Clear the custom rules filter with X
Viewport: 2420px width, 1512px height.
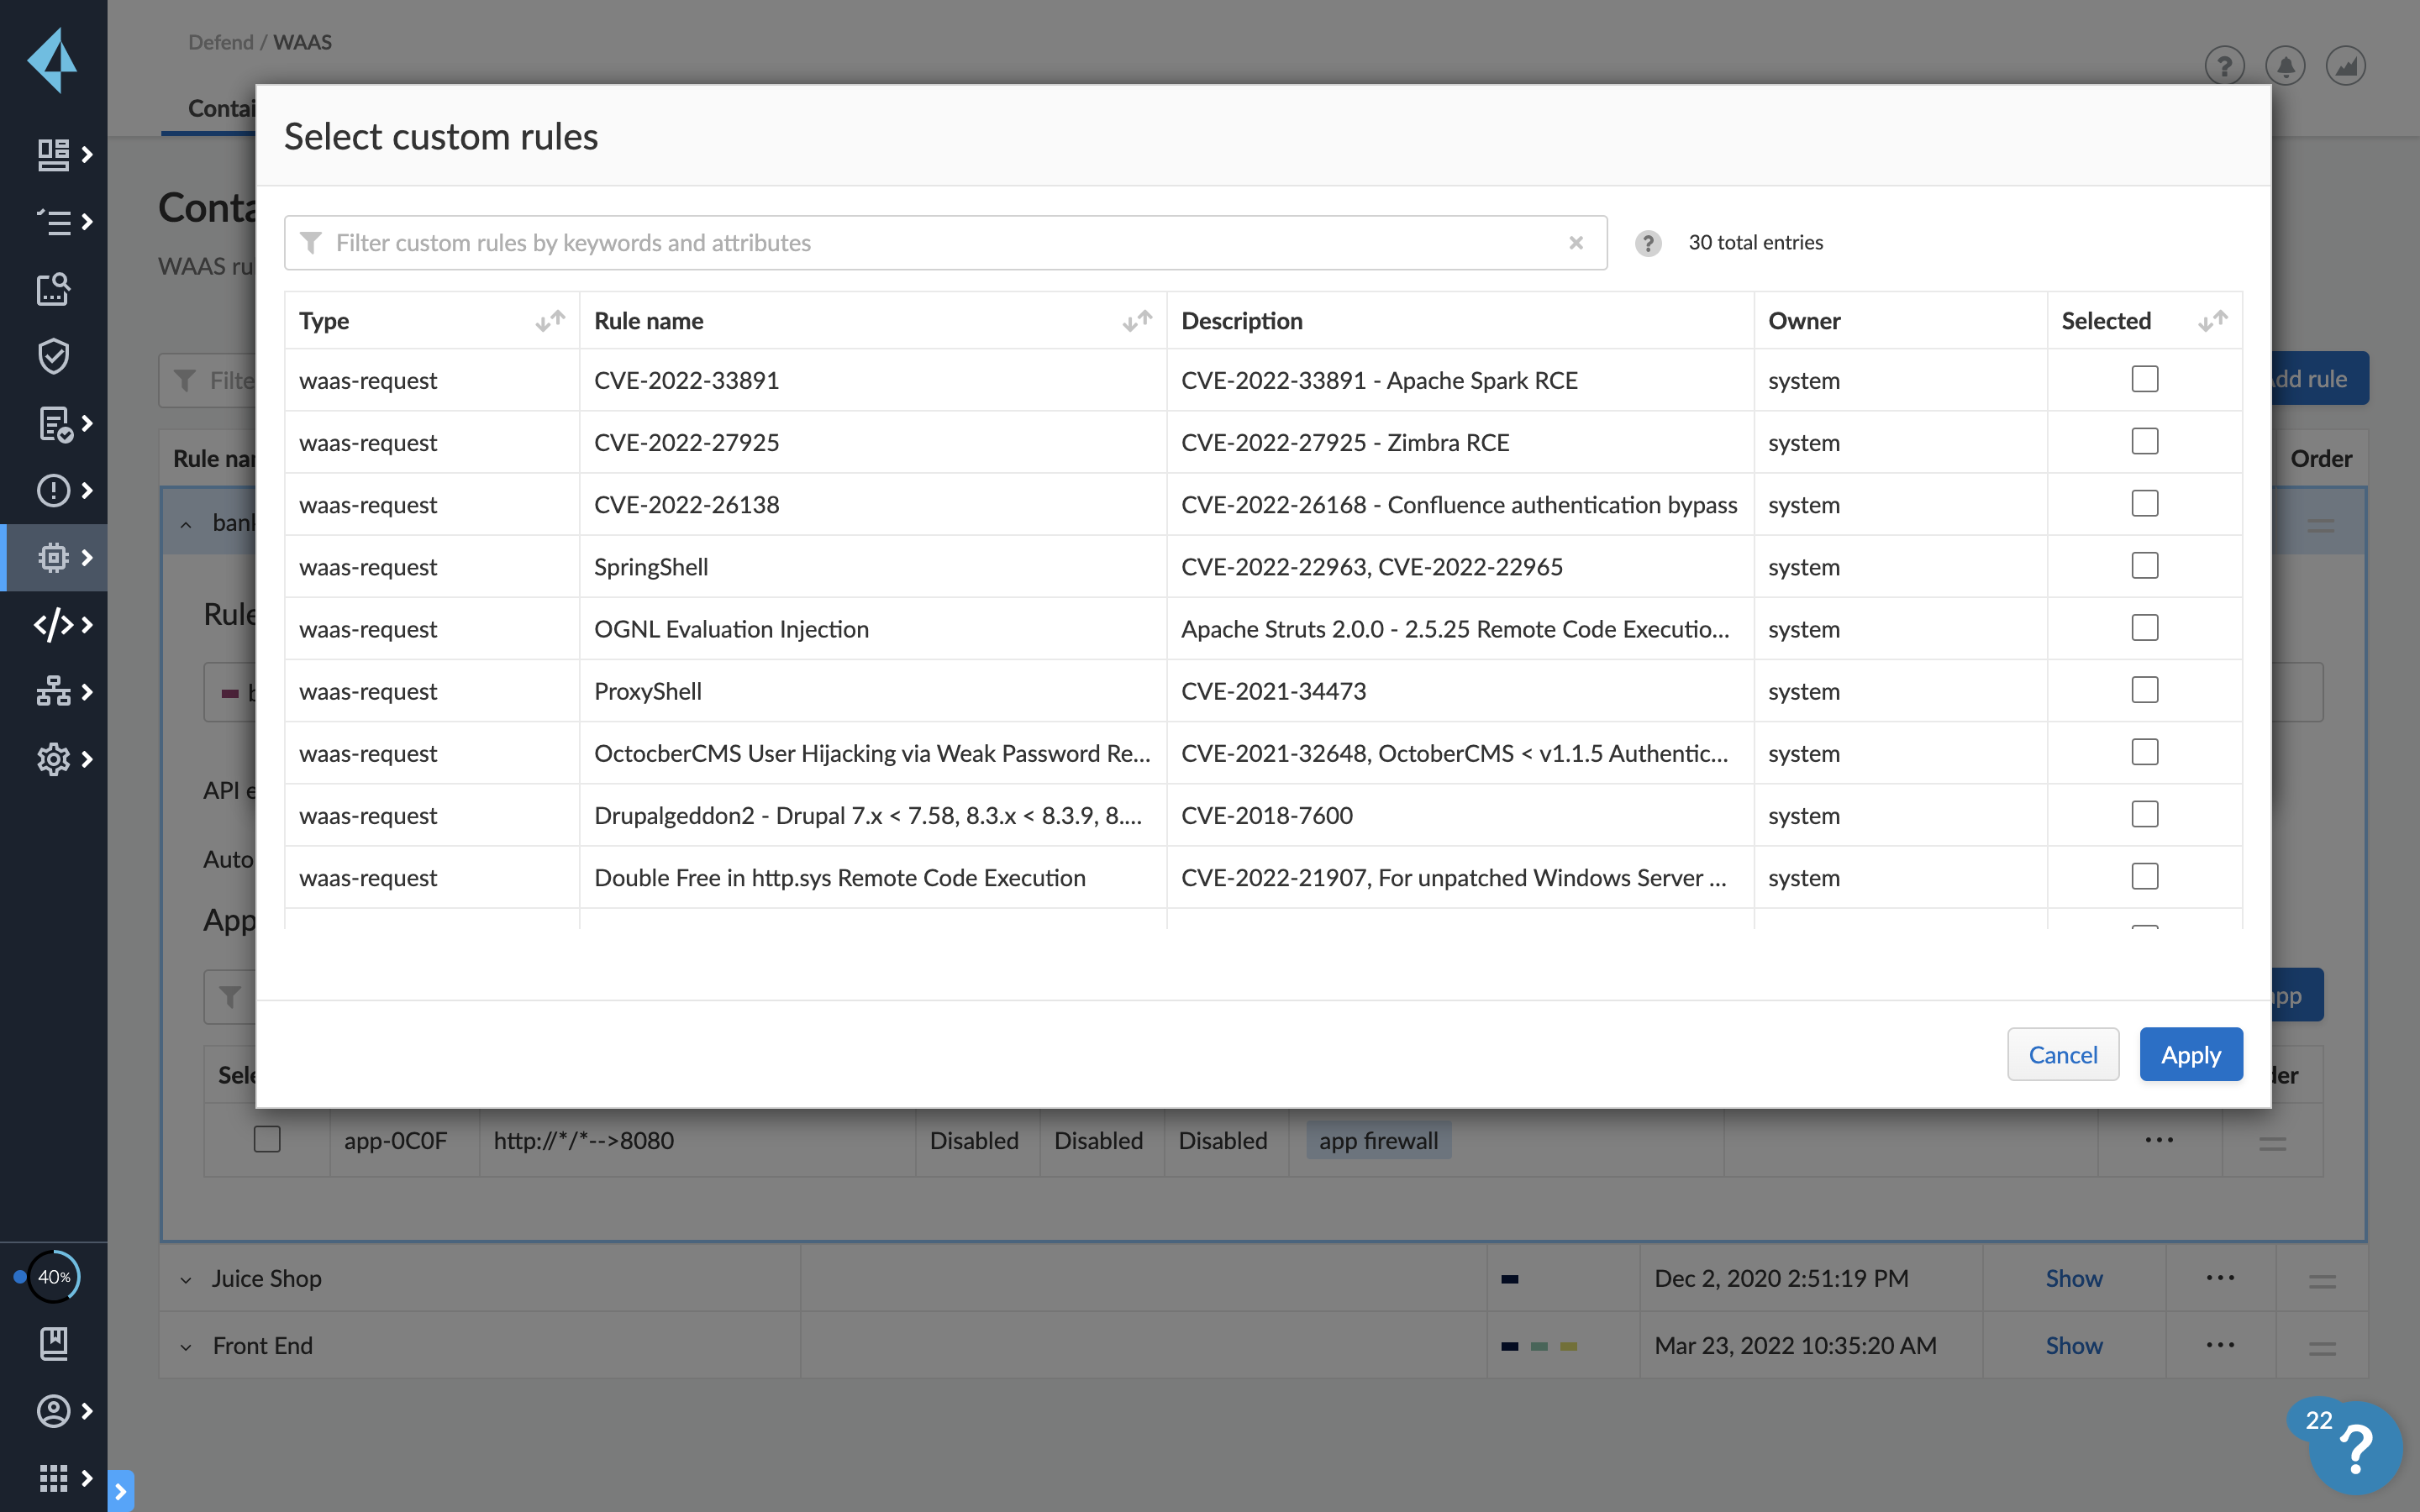[x=1576, y=243]
